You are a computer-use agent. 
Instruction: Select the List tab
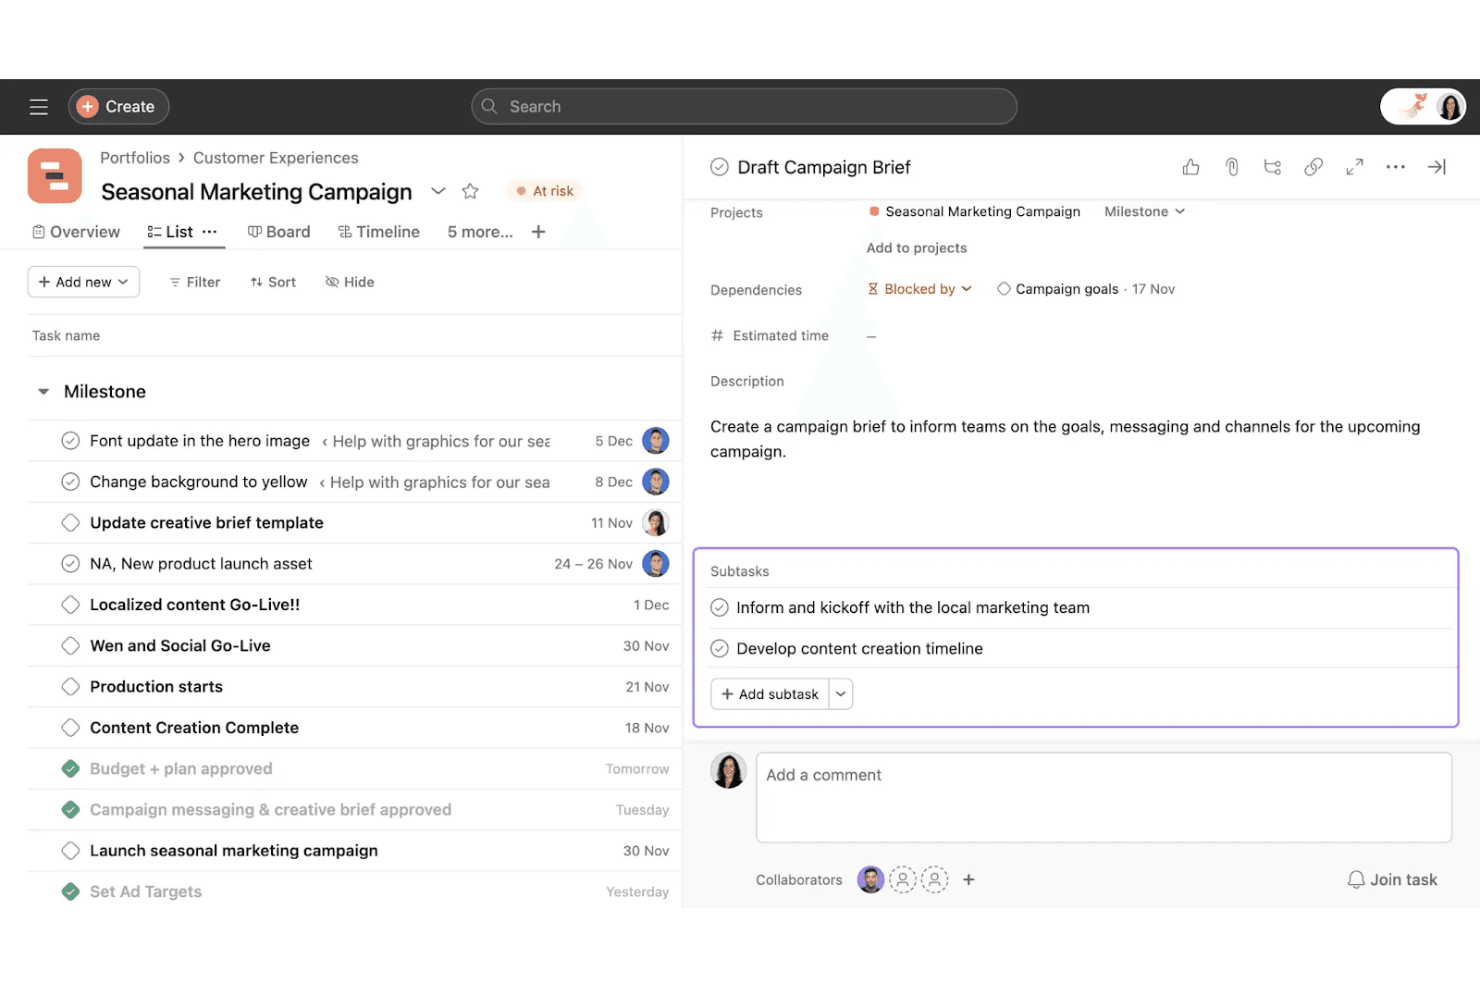coord(170,232)
